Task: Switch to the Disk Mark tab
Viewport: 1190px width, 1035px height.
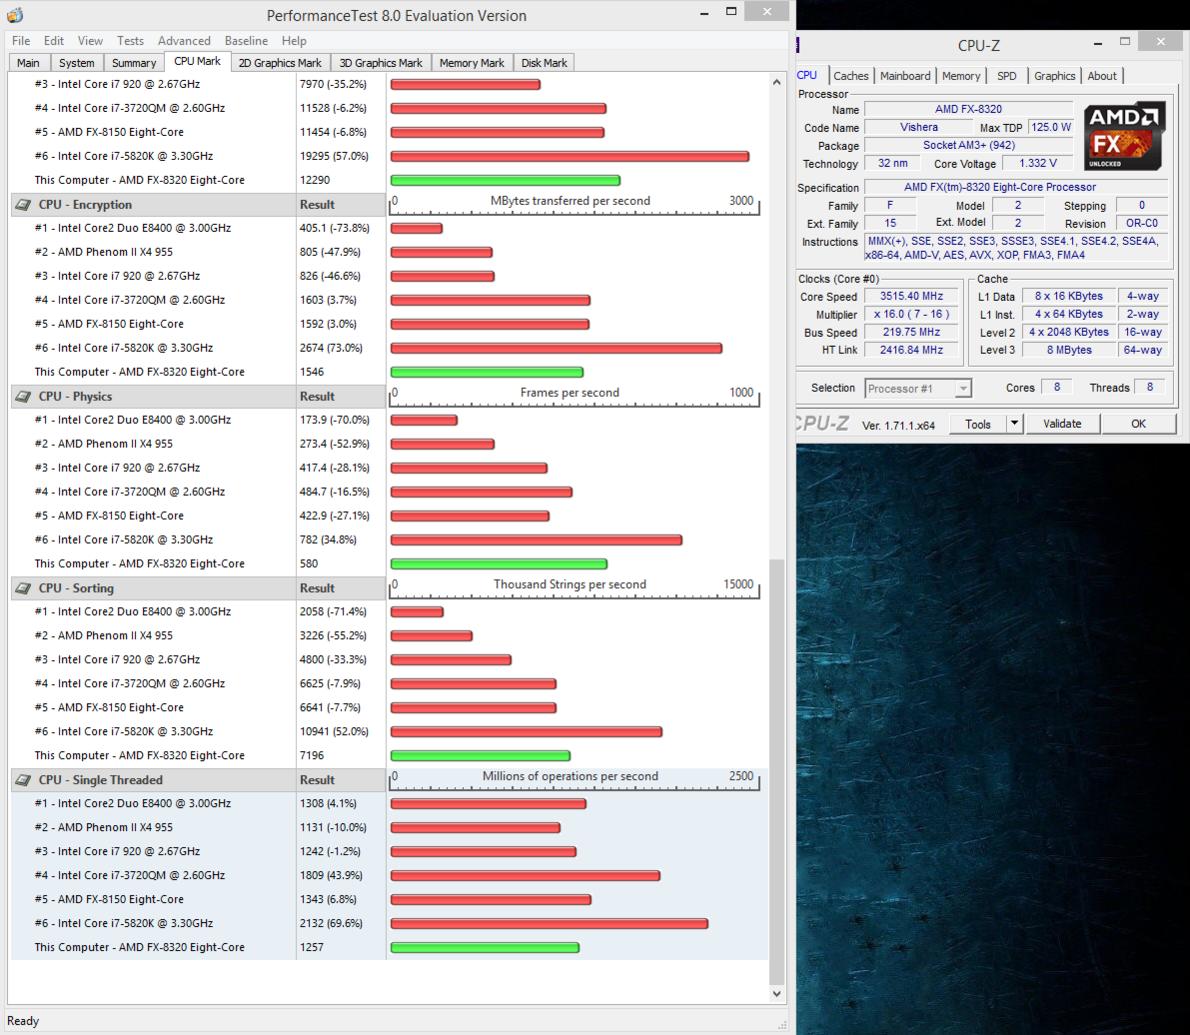Action: coord(544,63)
